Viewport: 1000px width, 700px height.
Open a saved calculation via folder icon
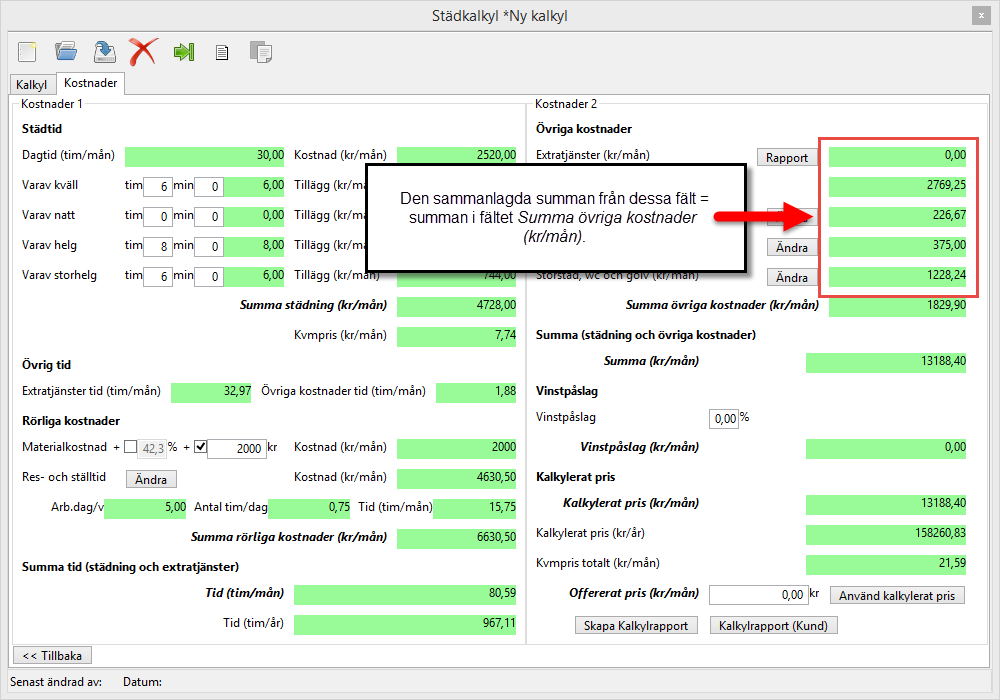(x=66, y=52)
